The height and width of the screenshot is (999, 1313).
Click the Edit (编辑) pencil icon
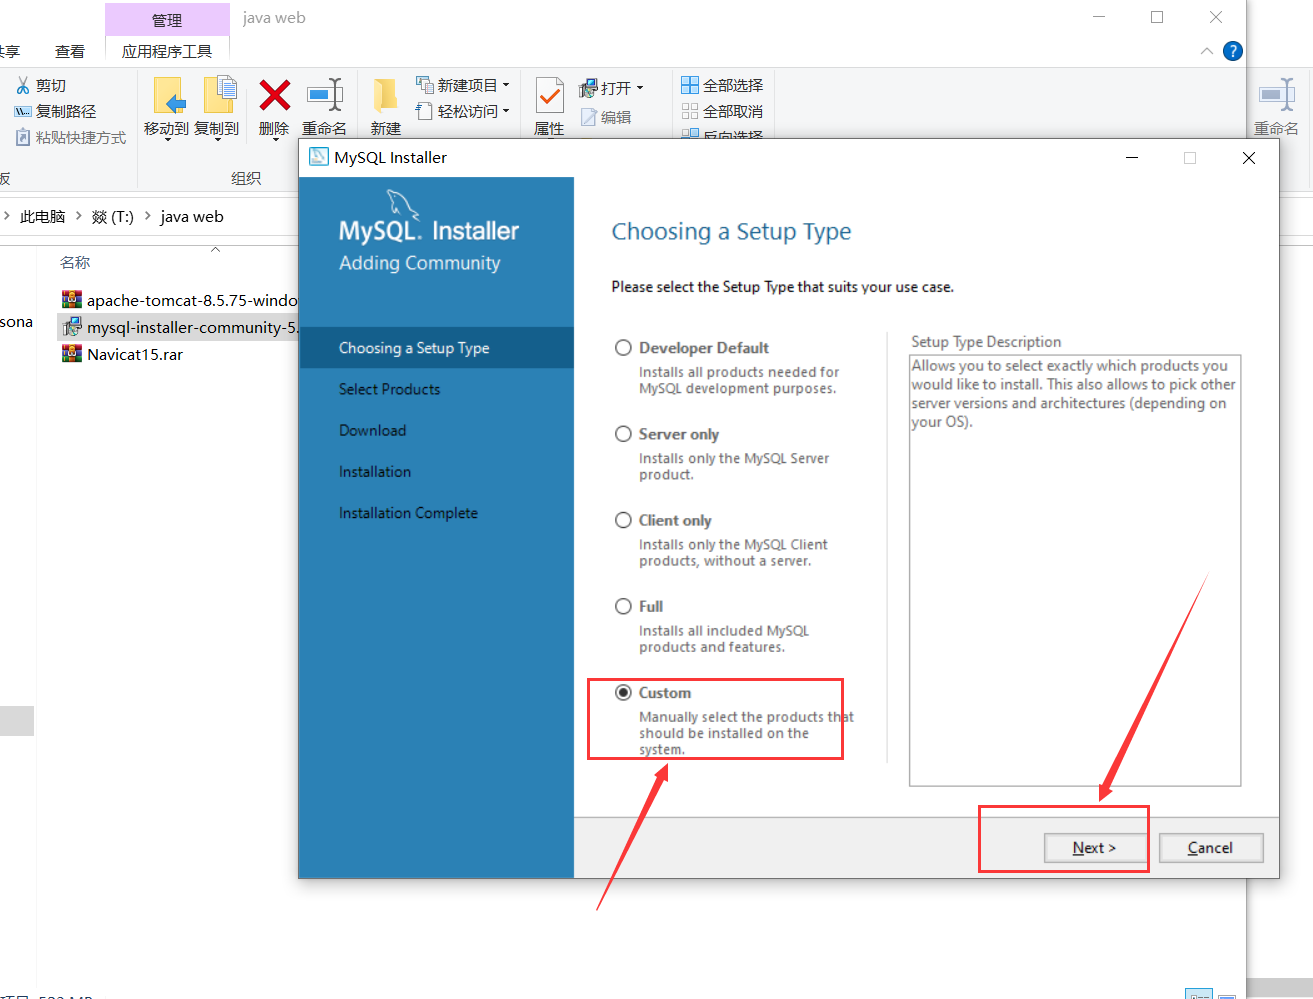[589, 118]
